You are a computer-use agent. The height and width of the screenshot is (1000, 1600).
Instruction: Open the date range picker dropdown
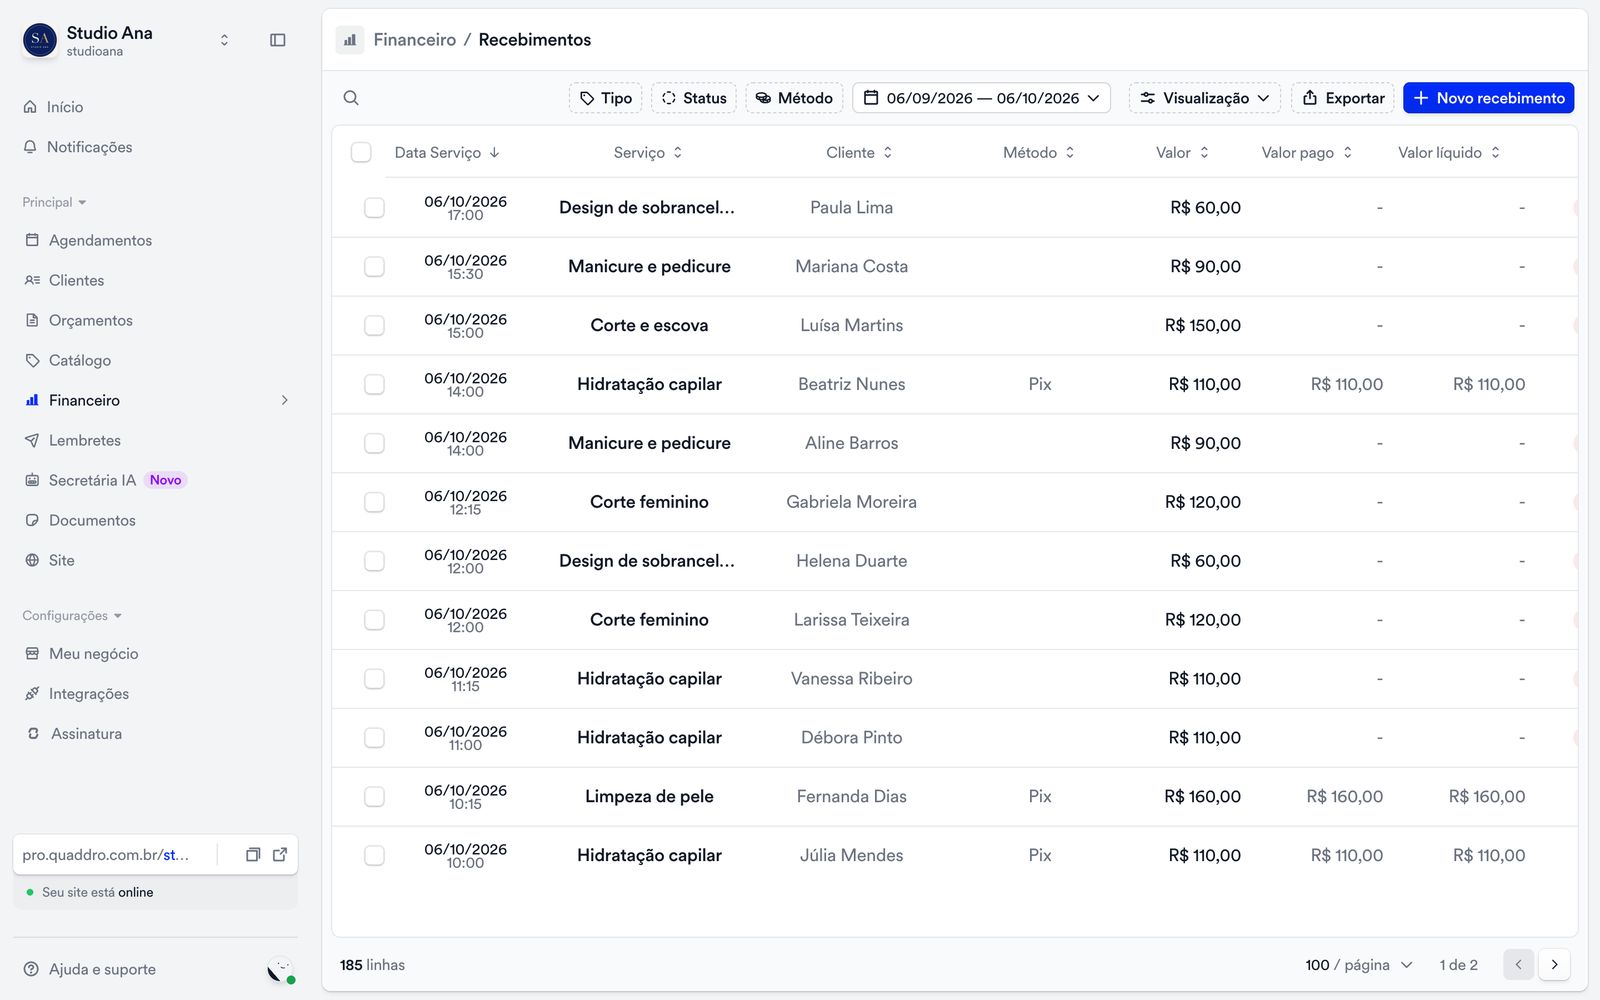click(x=981, y=98)
